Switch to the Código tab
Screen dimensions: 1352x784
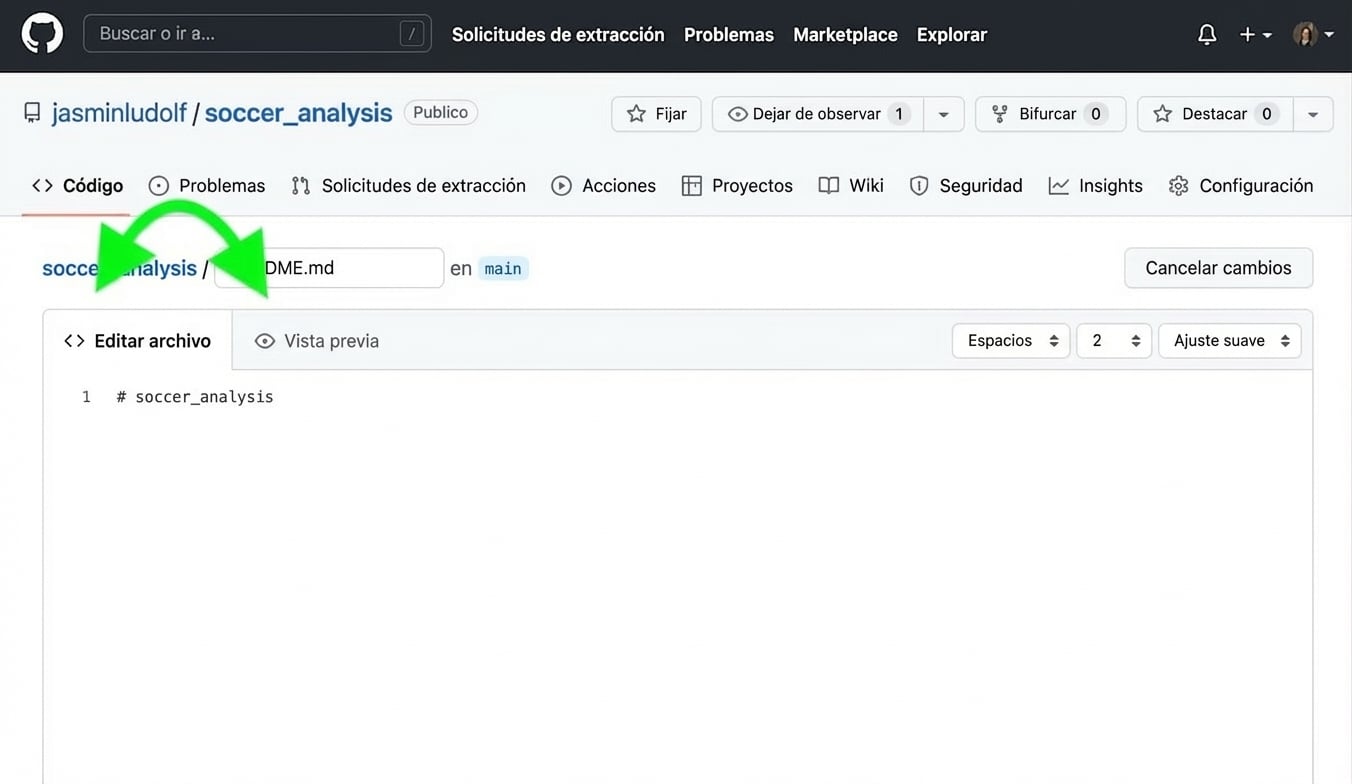(x=77, y=186)
